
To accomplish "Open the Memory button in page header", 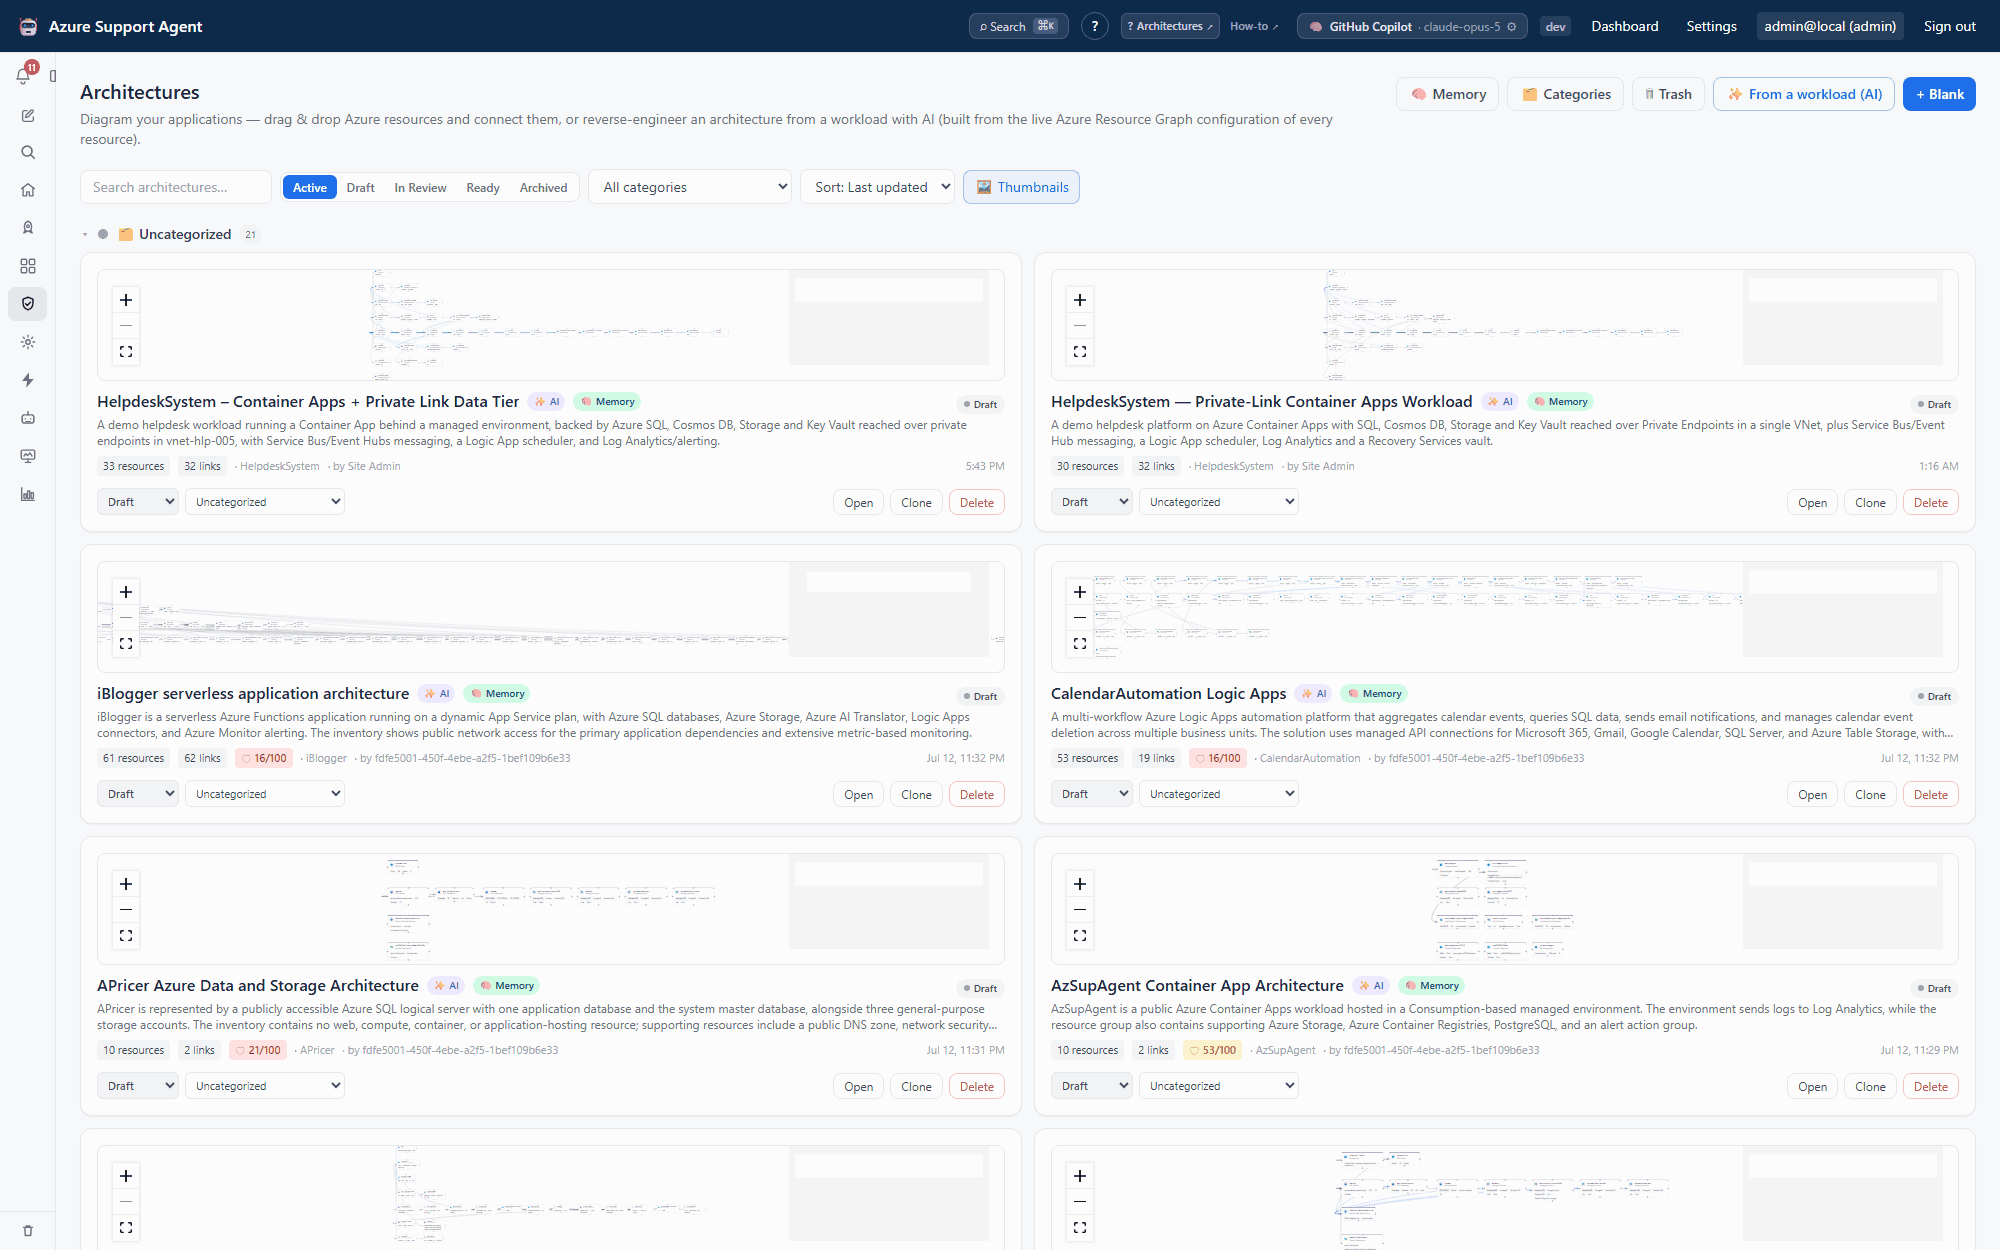I will 1448,94.
